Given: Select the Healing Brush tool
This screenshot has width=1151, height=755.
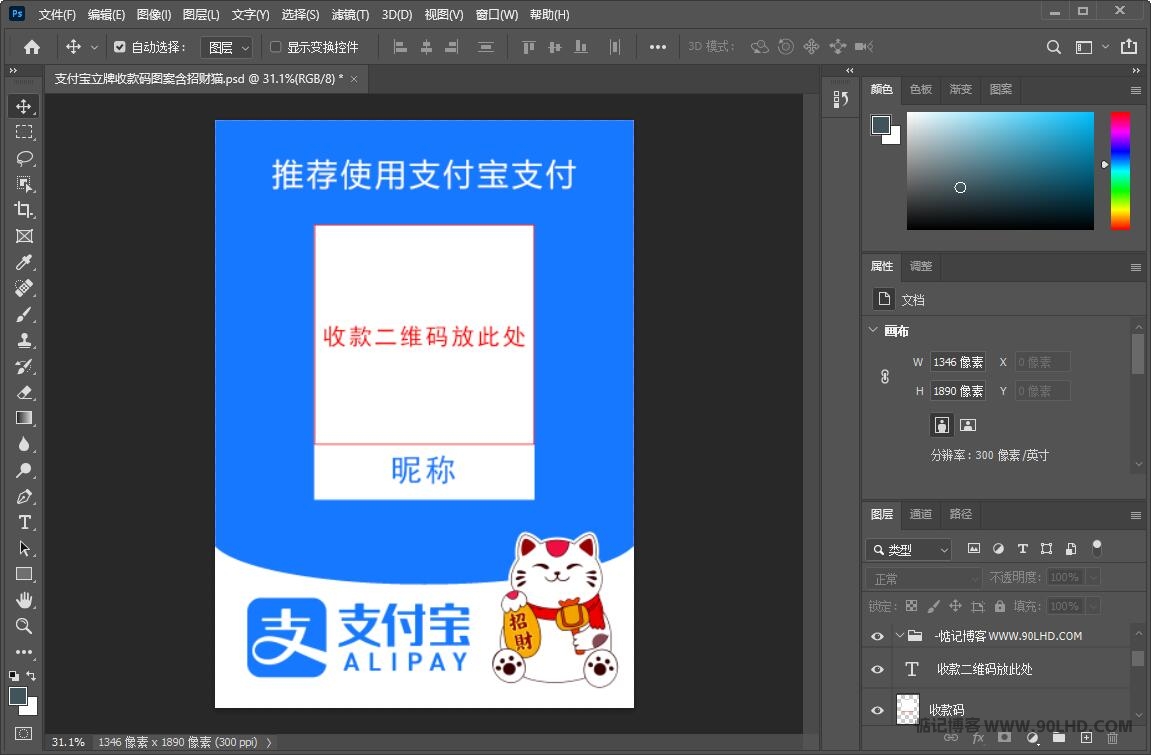Looking at the screenshot, I should pos(23,288).
